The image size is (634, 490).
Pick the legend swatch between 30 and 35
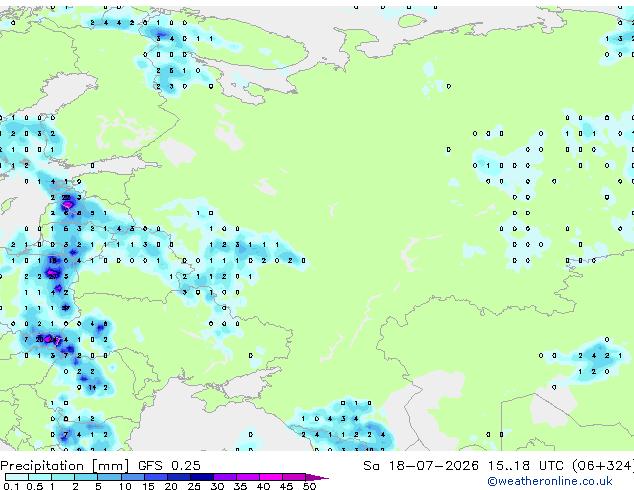pyautogui.click(x=225, y=477)
